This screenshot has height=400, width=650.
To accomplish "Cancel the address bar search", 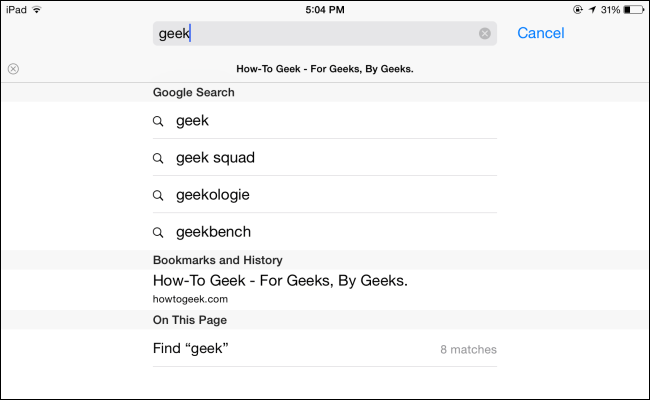I will coord(541,33).
